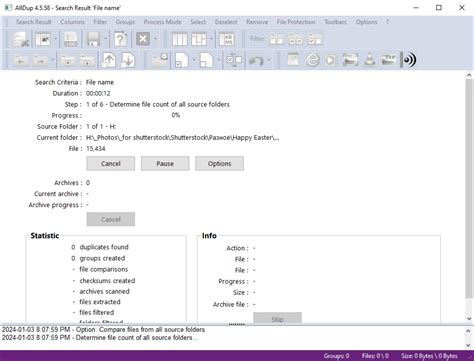The image size is (474, 361).
Task: Click the blank page deselect icon
Action: click(x=206, y=60)
